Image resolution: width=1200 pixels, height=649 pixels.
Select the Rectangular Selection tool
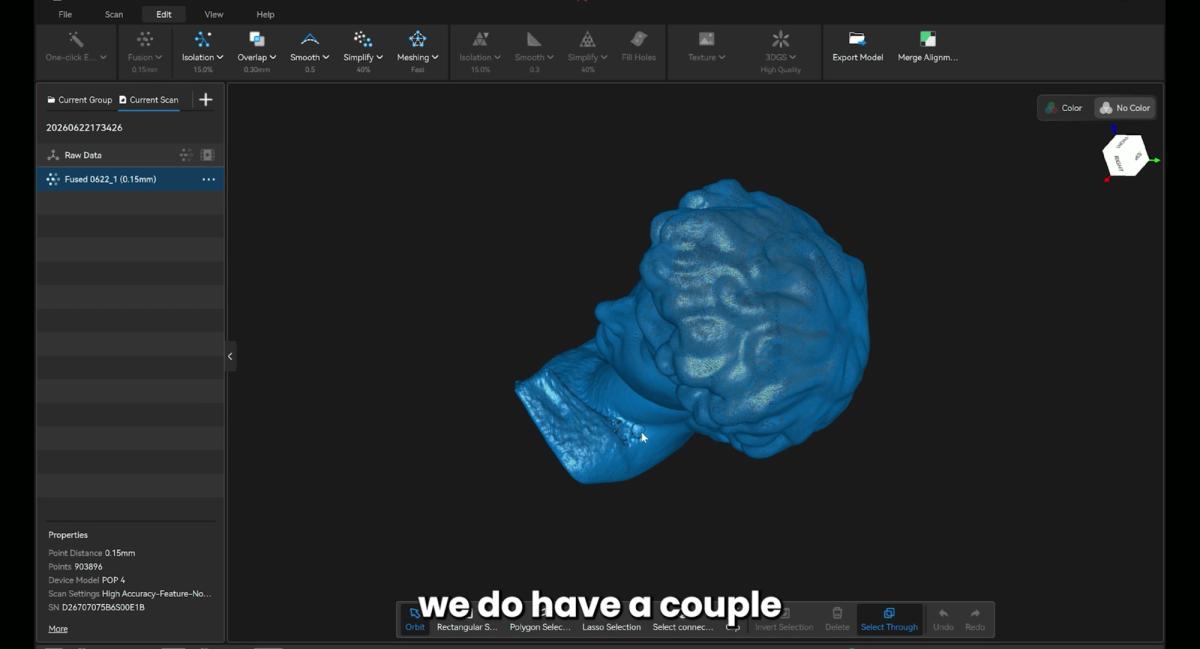pos(467,619)
